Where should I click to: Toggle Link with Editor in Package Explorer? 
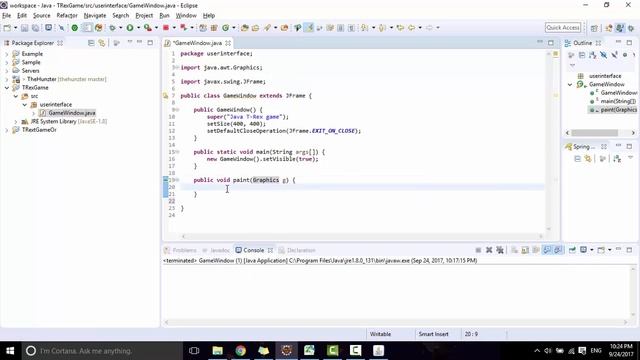click(x=102, y=43)
